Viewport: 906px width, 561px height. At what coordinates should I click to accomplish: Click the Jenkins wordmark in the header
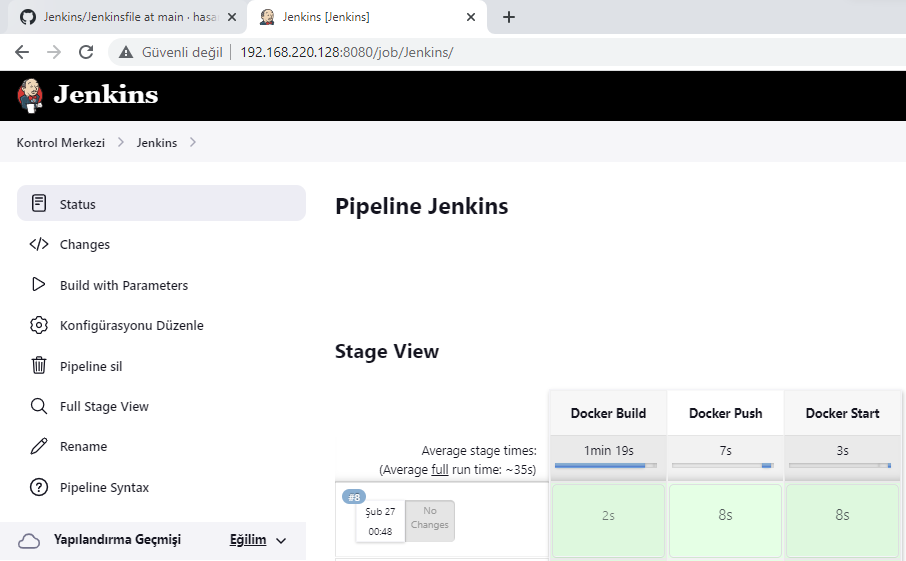[106, 95]
